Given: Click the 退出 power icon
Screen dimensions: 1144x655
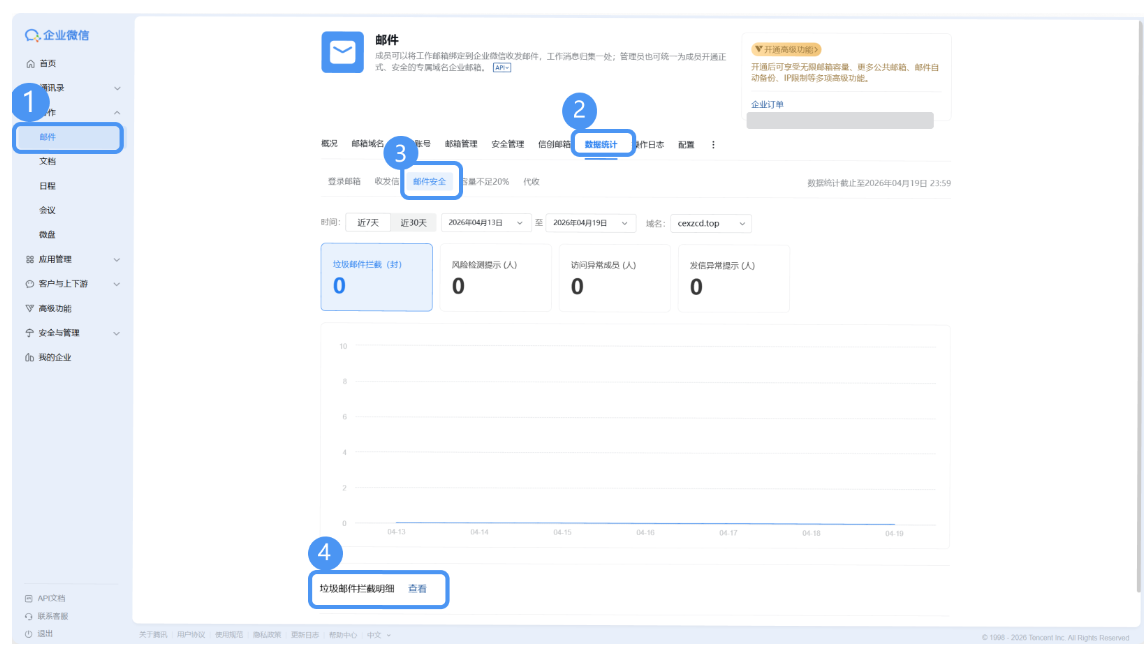Looking at the screenshot, I should (28, 634).
